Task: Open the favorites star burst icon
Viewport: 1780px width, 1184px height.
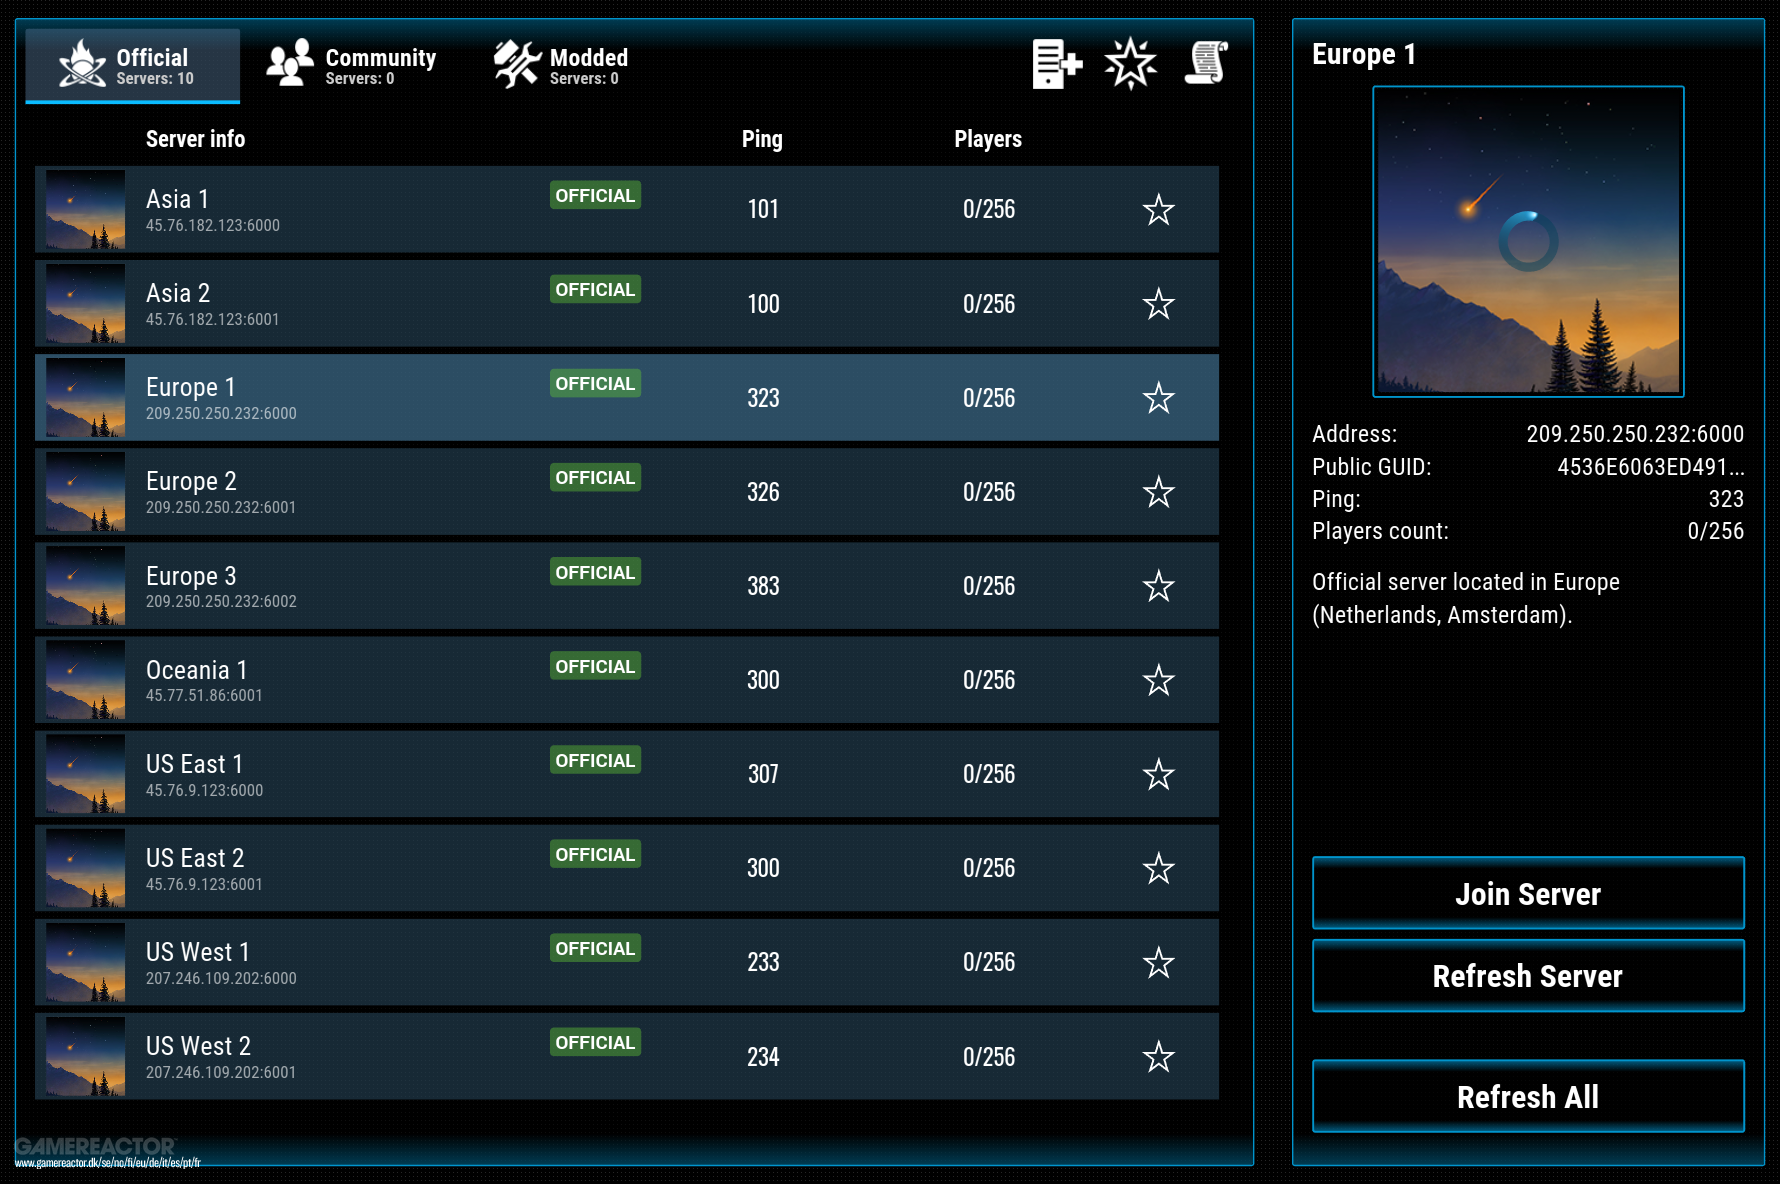Action: tap(1130, 64)
